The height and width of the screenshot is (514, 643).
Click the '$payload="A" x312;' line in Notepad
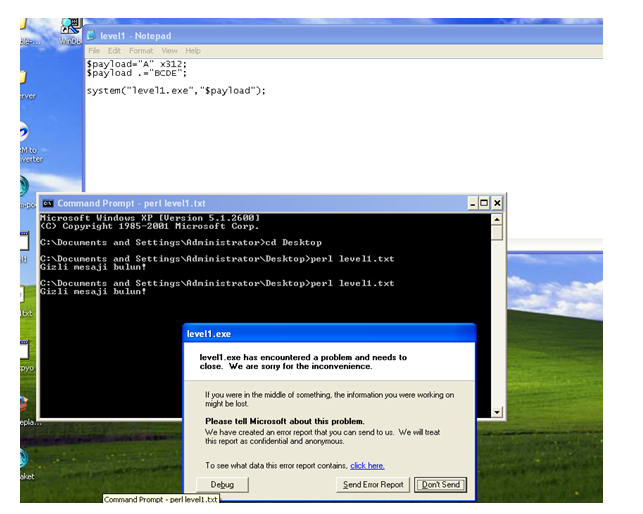click(x=137, y=64)
